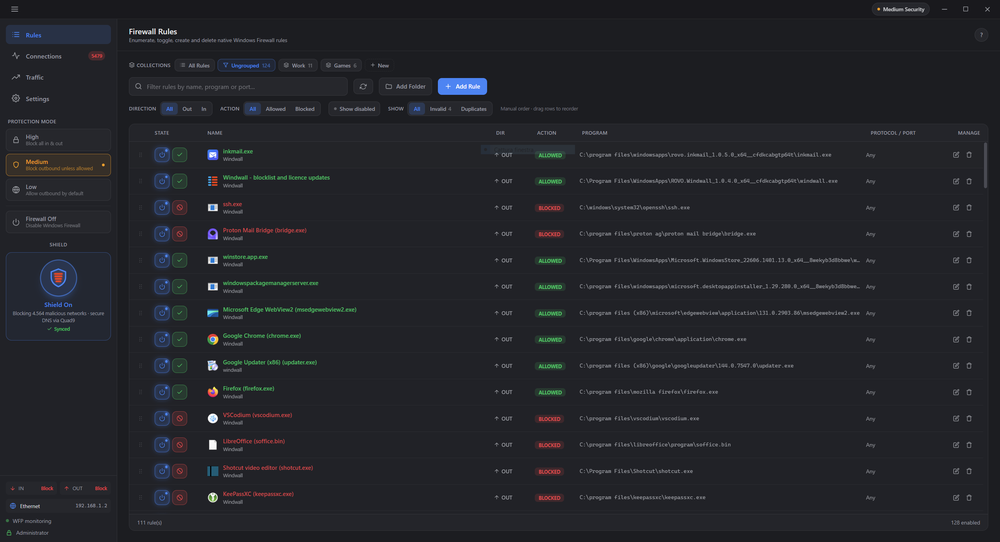This screenshot has width=1000, height=542.
Task: Focus the filter rules search field
Action: tap(239, 86)
